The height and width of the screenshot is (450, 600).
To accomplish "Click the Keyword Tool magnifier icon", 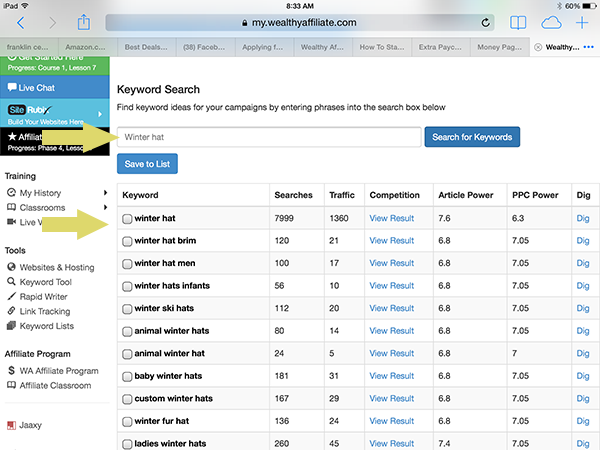I will coord(11,281).
